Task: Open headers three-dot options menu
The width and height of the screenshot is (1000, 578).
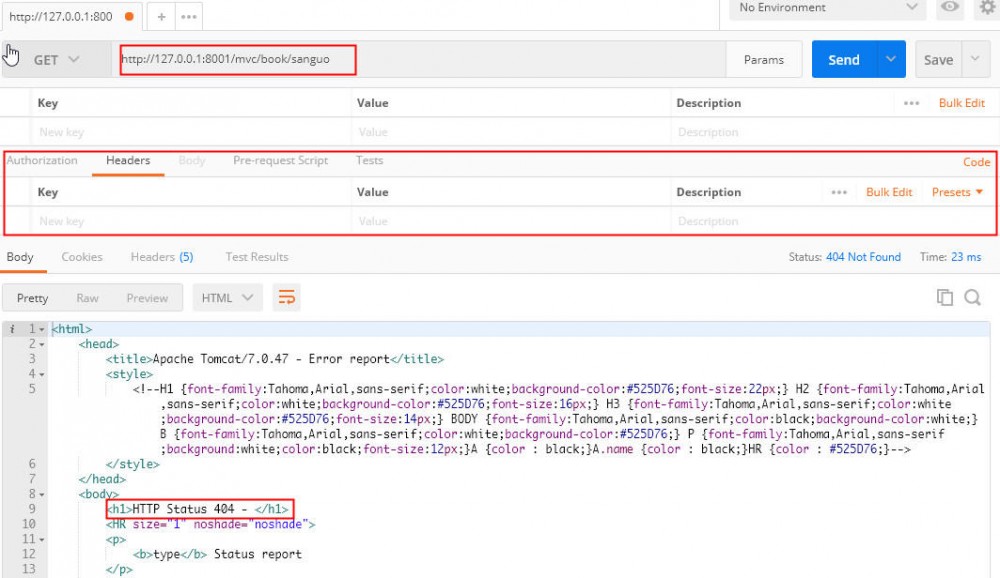Action: coord(839,192)
